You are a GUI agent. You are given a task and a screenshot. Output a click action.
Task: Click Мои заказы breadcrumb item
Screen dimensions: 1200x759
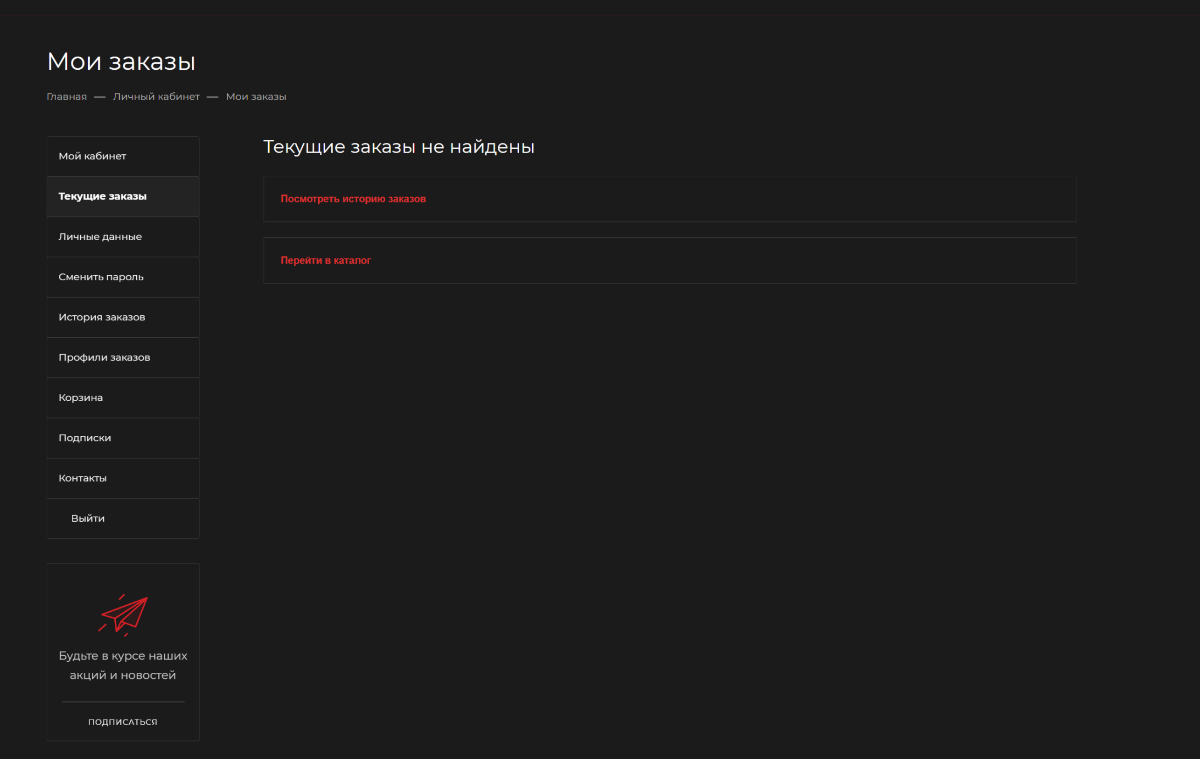(x=256, y=97)
